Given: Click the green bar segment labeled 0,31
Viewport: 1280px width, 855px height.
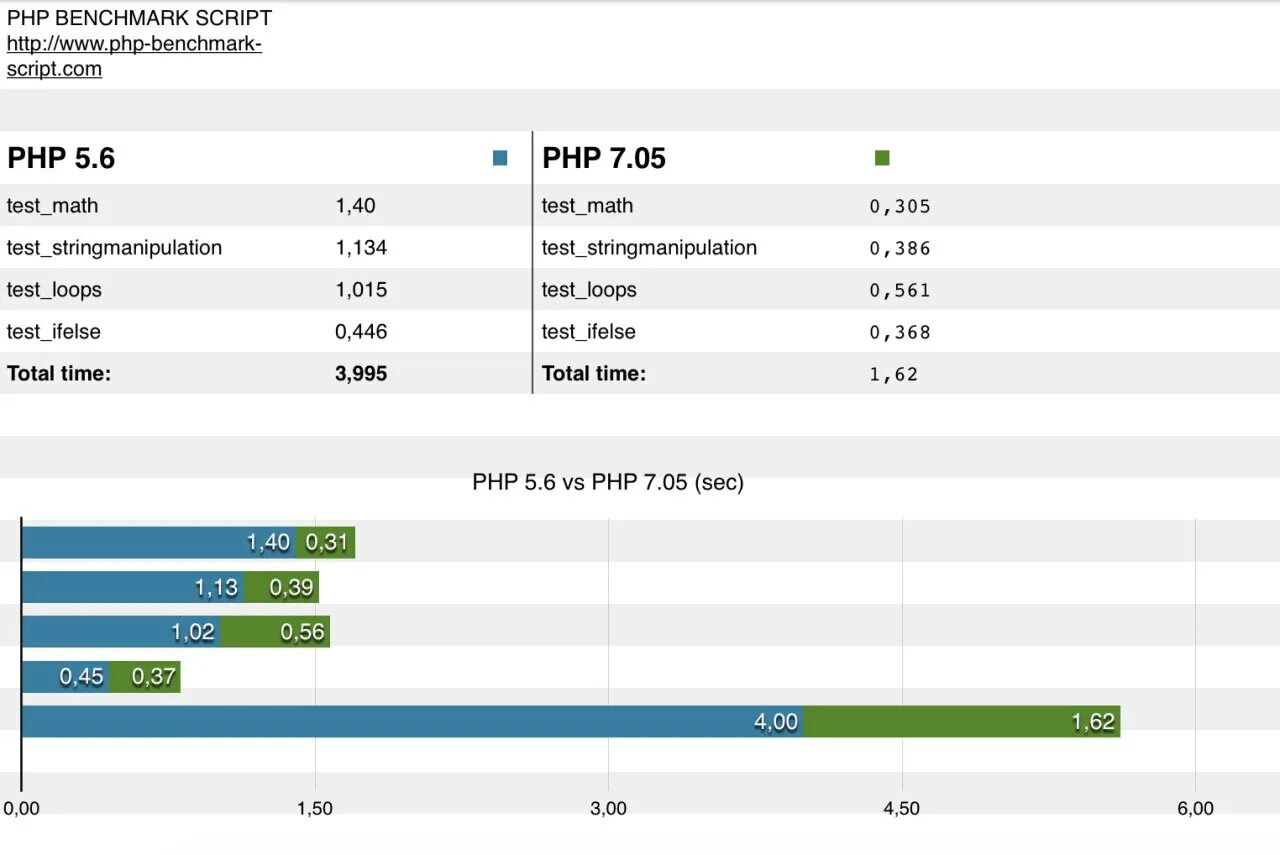Looking at the screenshot, I should 326,542.
